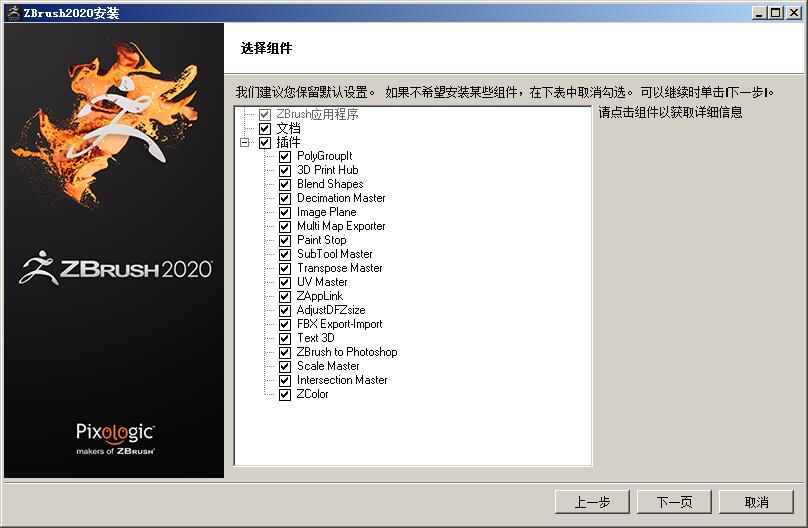808x528 pixels.
Task: Toggle the 插件 parent checkbox
Action: 265,143
